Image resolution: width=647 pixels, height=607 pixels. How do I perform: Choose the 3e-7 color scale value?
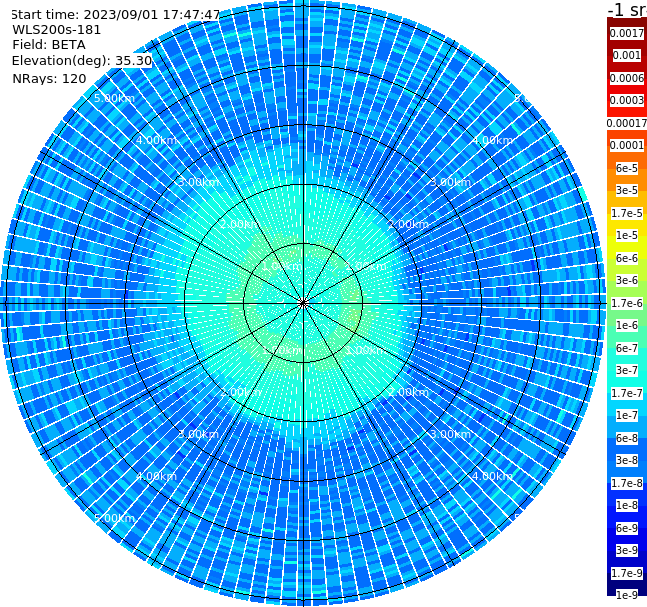pos(627,370)
